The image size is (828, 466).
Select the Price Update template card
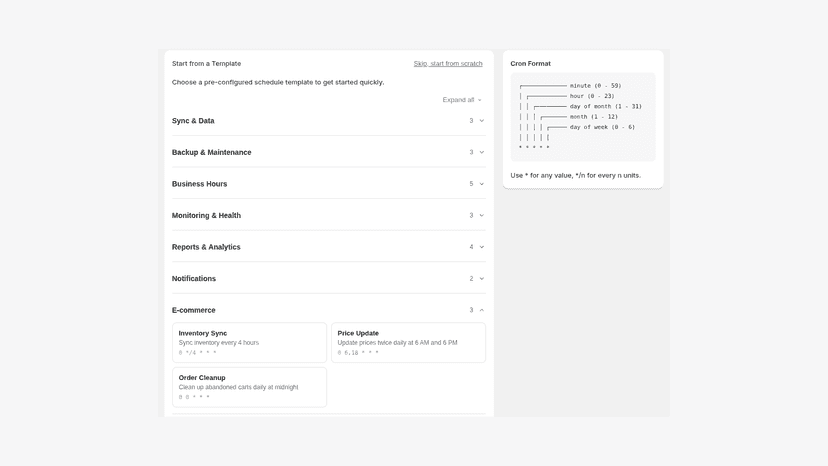(x=408, y=342)
